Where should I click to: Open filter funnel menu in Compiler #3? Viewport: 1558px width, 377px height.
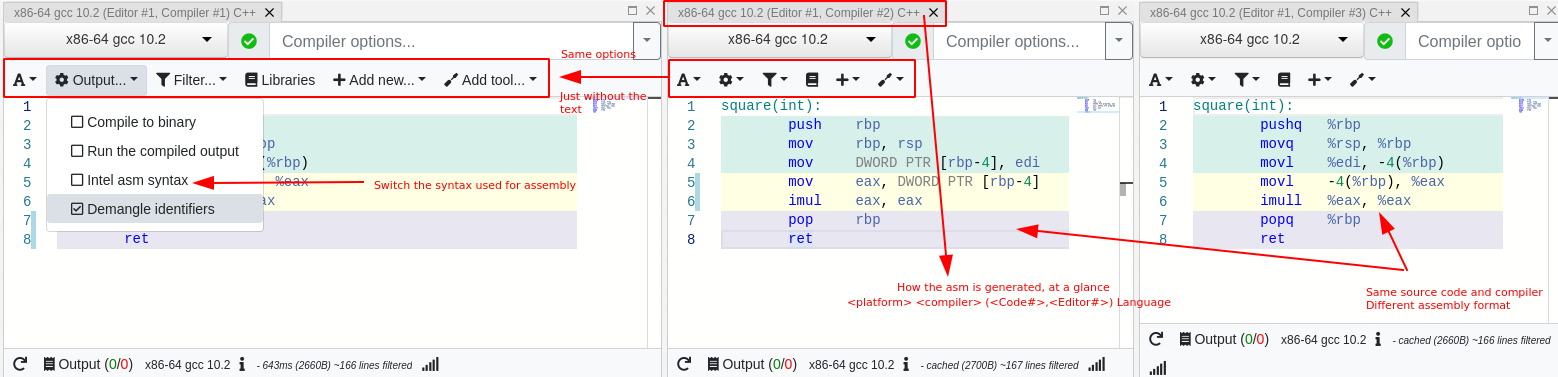(x=1247, y=80)
